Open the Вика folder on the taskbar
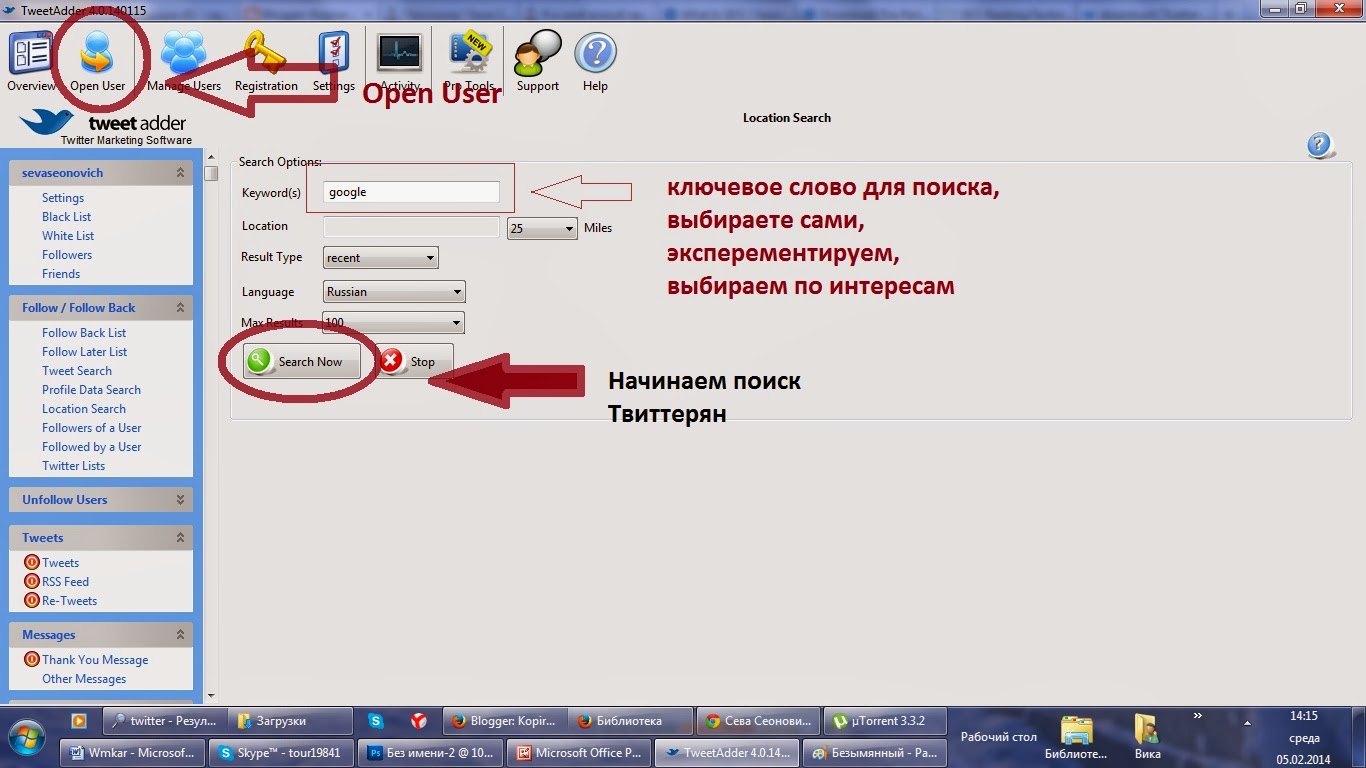The image size is (1366, 768). pos(1147,735)
